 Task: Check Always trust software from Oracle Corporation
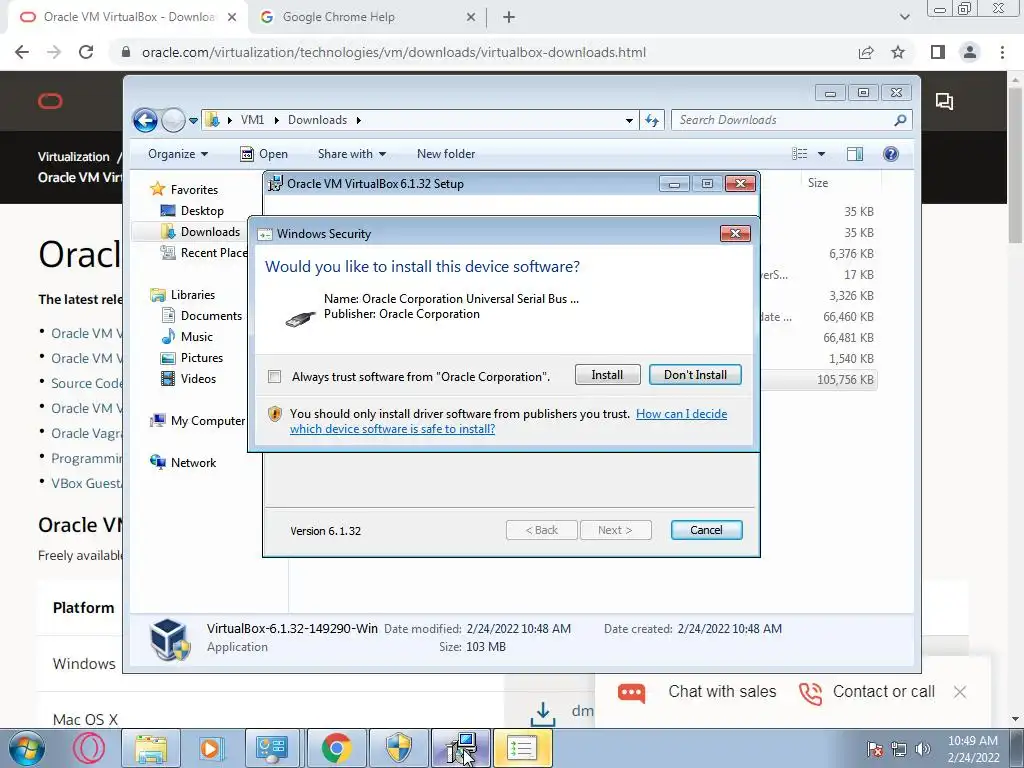click(275, 377)
